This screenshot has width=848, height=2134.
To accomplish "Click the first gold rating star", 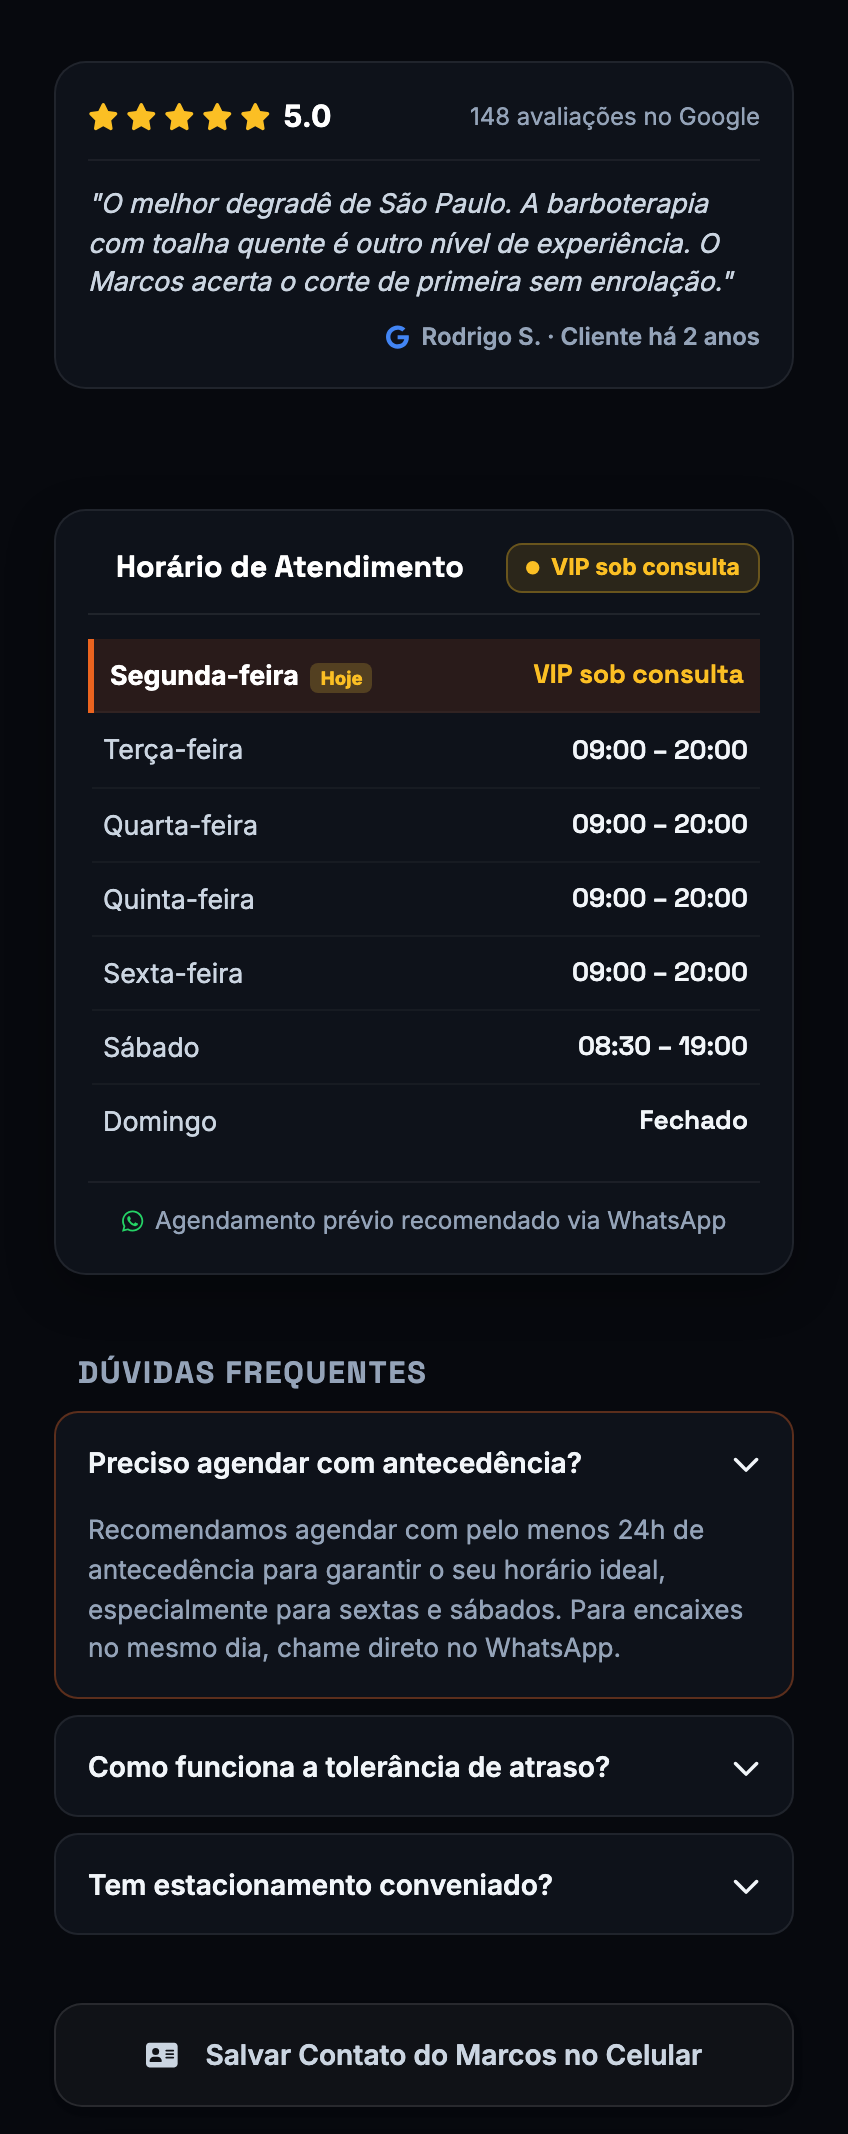I will click(103, 117).
